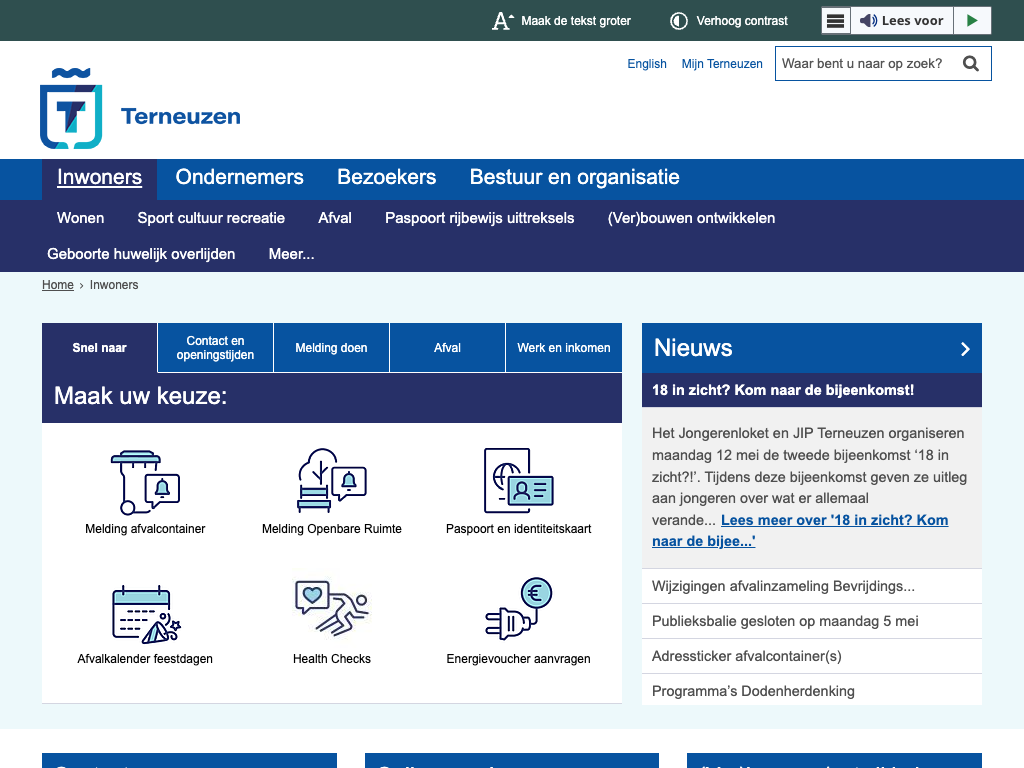Open Paspoort en identiteitskaart icon
This screenshot has width=1024, height=768.
click(518, 482)
